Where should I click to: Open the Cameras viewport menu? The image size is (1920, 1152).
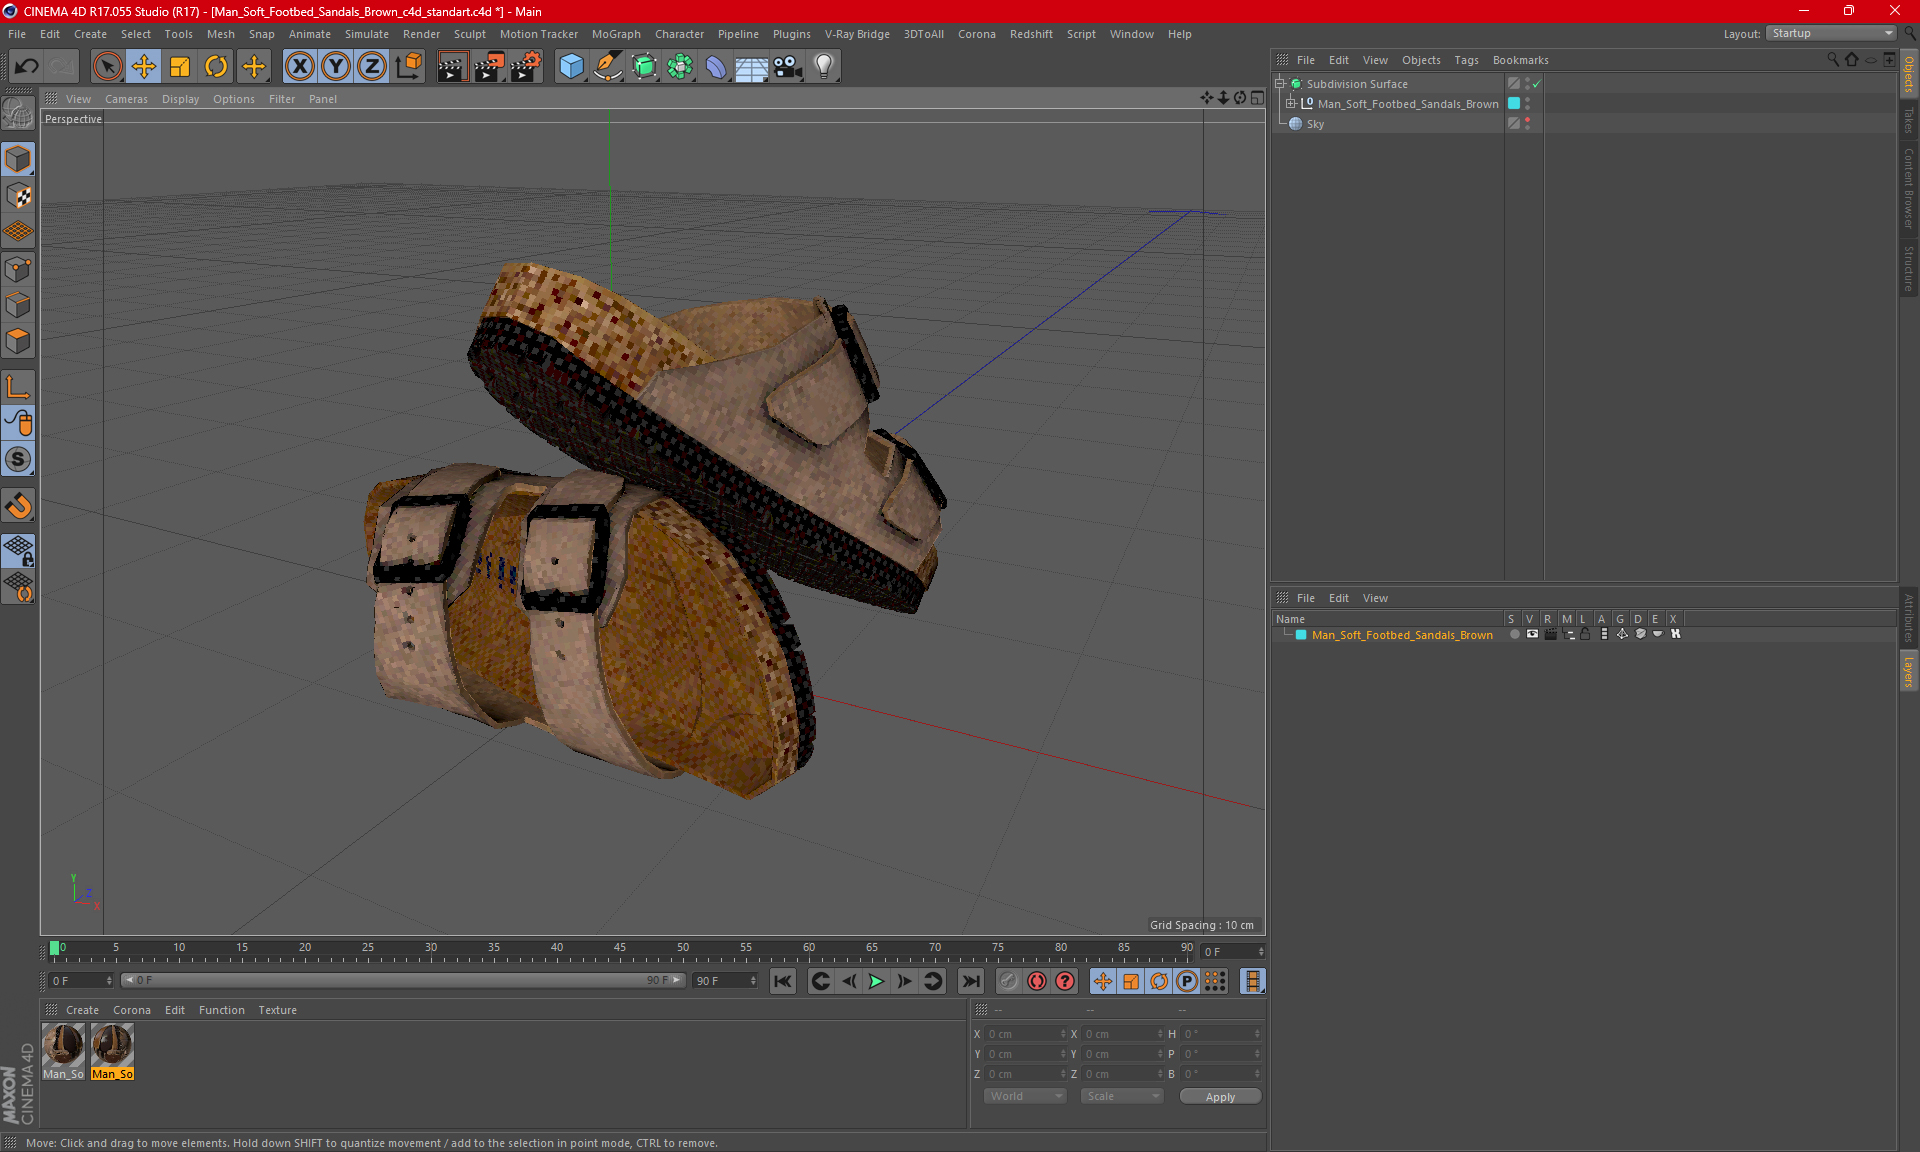point(126,99)
